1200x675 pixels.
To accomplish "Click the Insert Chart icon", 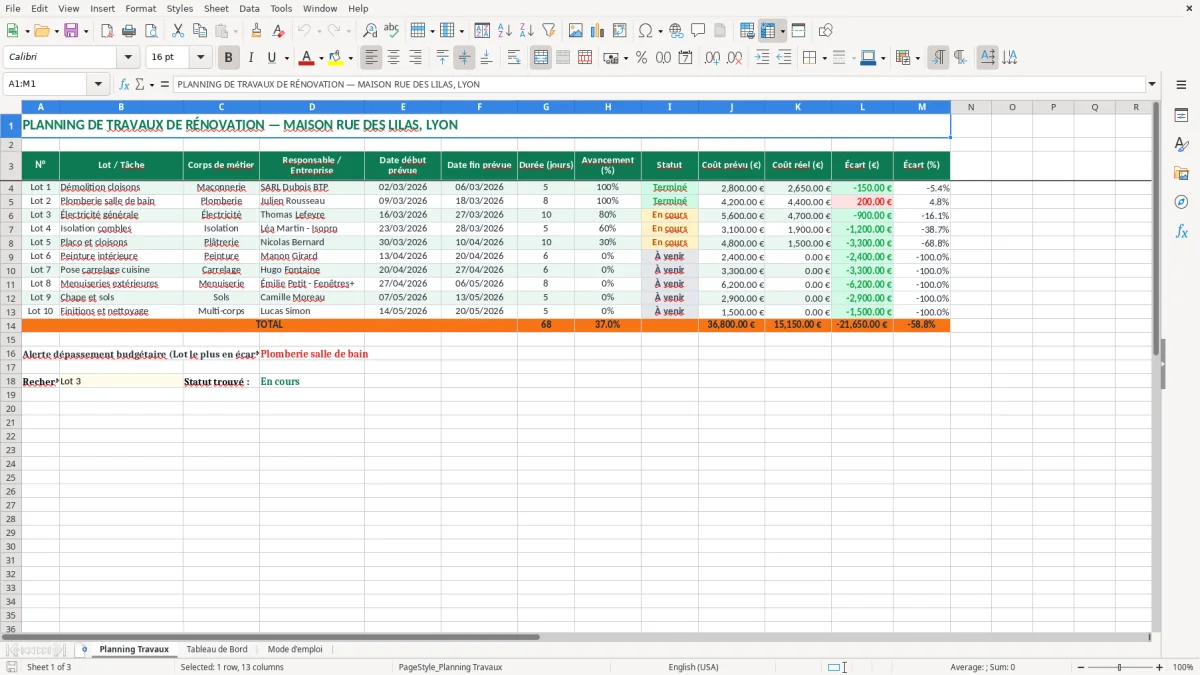I will click(598, 31).
